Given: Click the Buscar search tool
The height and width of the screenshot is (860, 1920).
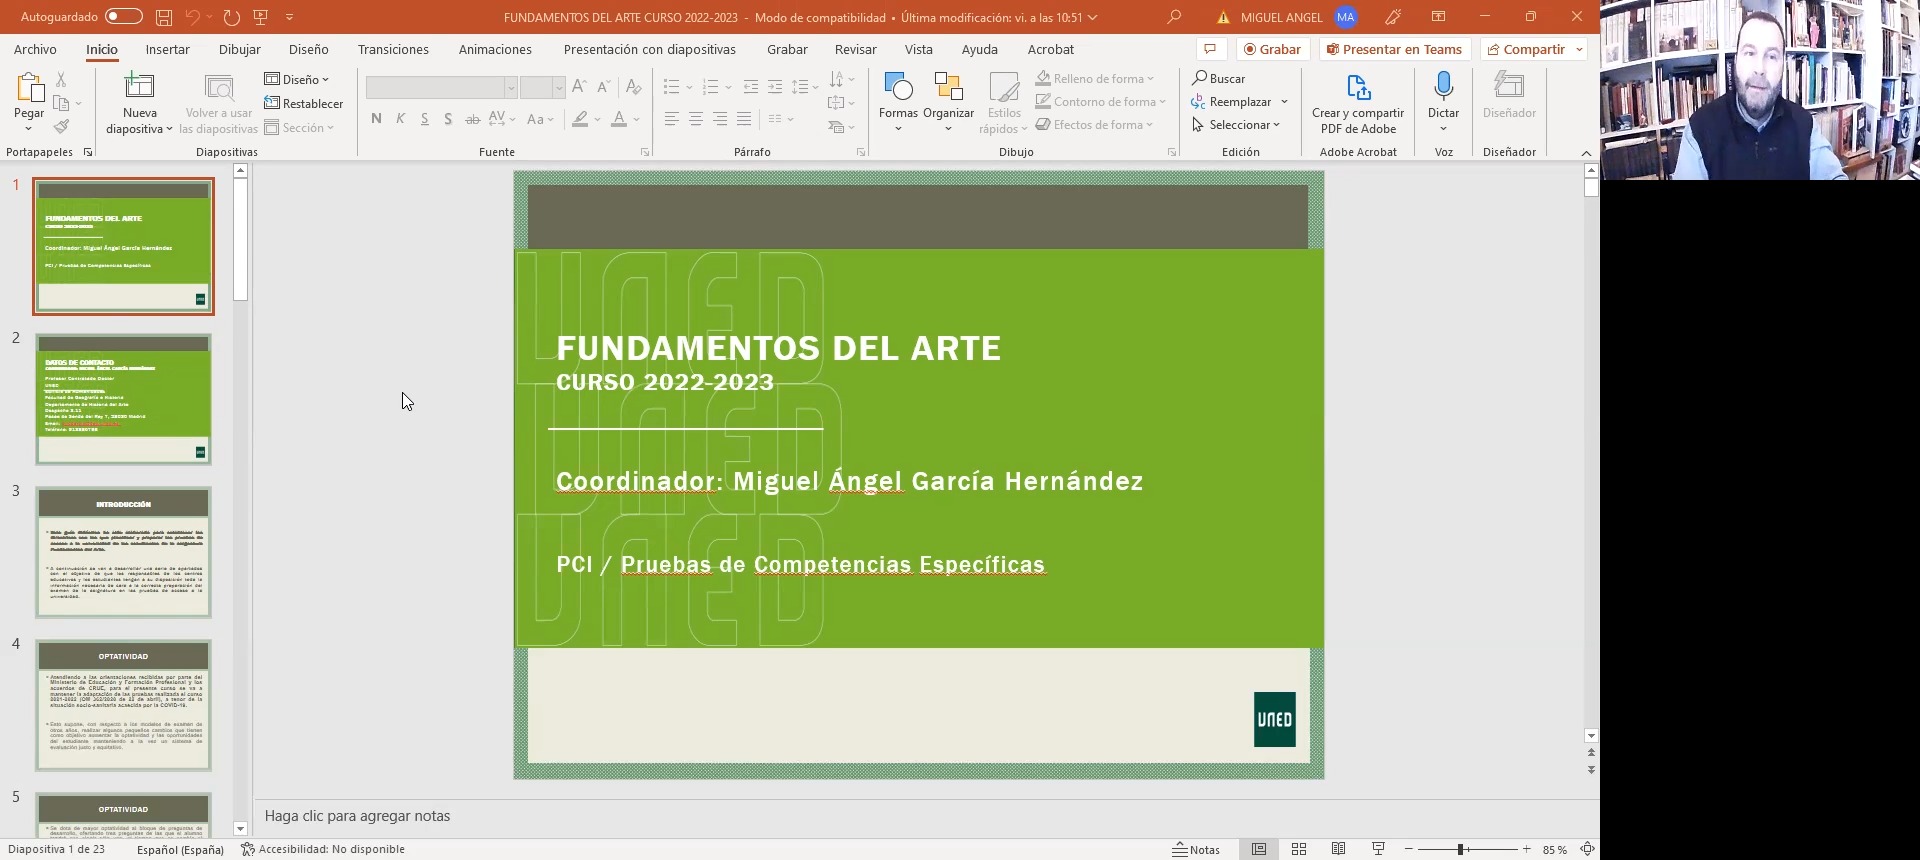Looking at the screenshot, I should pos(1218,78).
